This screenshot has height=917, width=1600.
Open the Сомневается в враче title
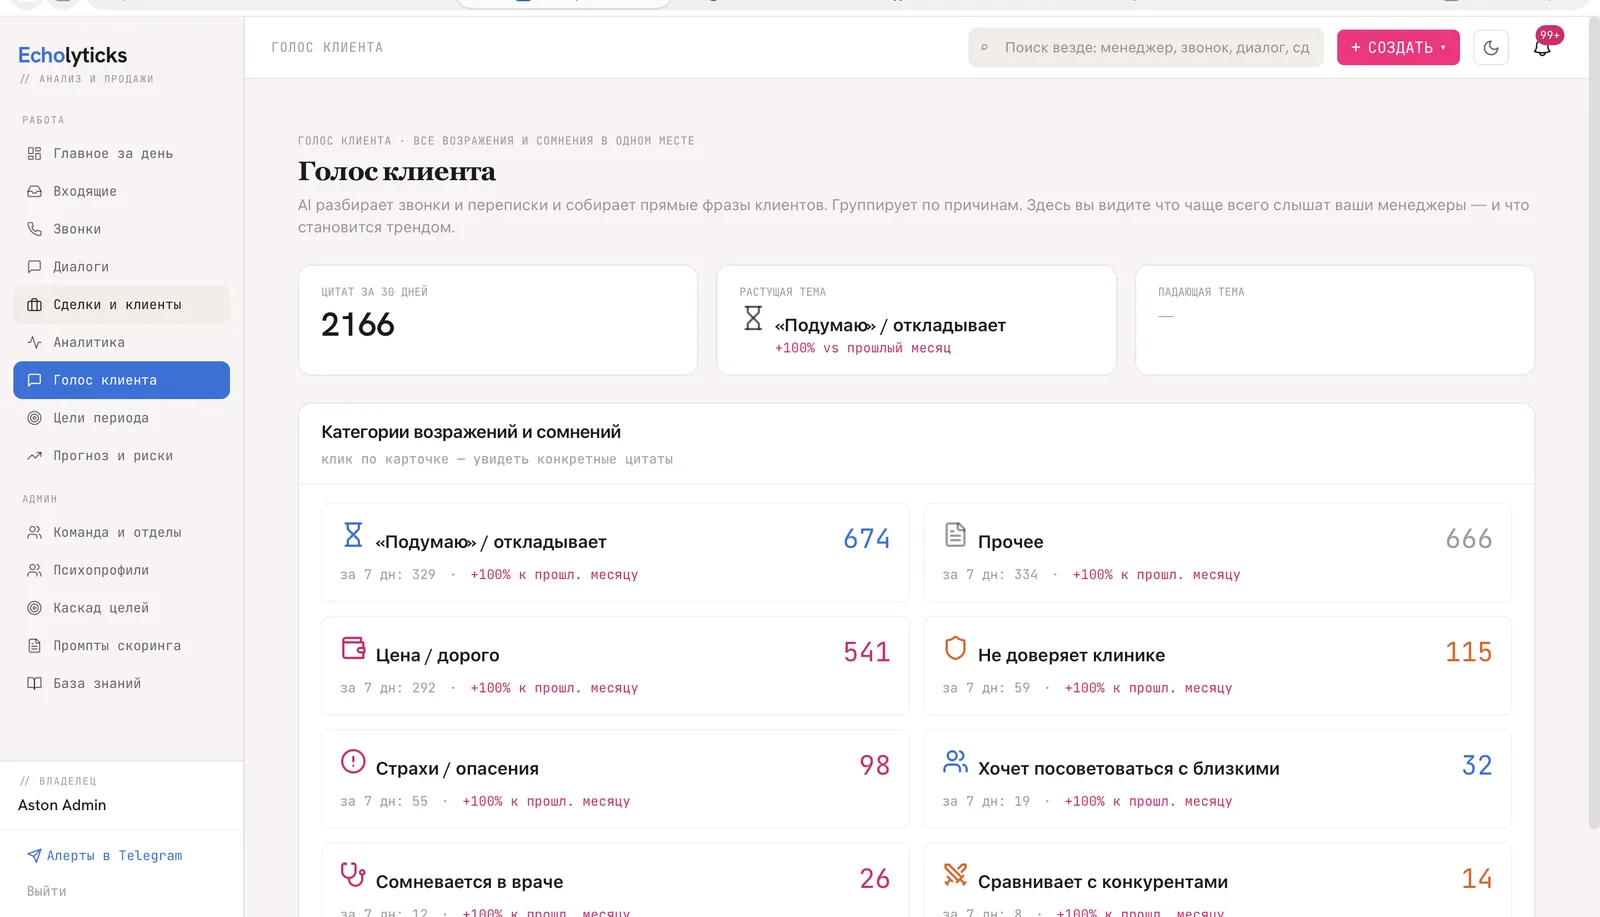pyautogui.click(x=469, y=882)
